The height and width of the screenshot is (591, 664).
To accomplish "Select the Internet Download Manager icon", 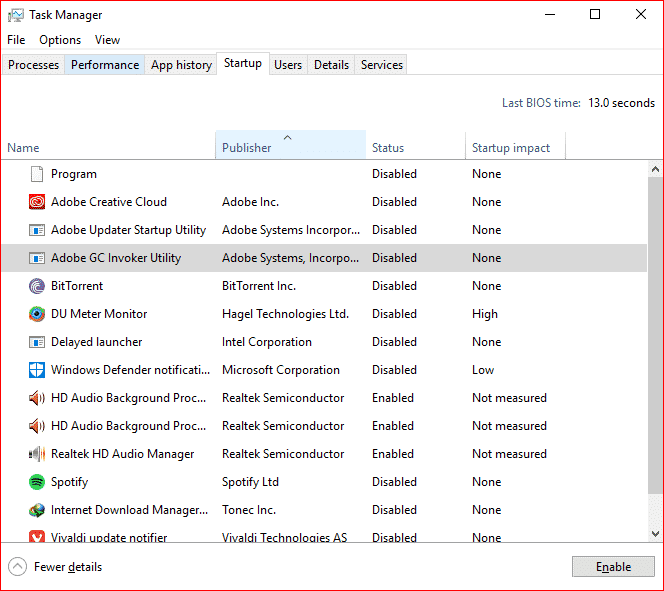I will [37, 510].
